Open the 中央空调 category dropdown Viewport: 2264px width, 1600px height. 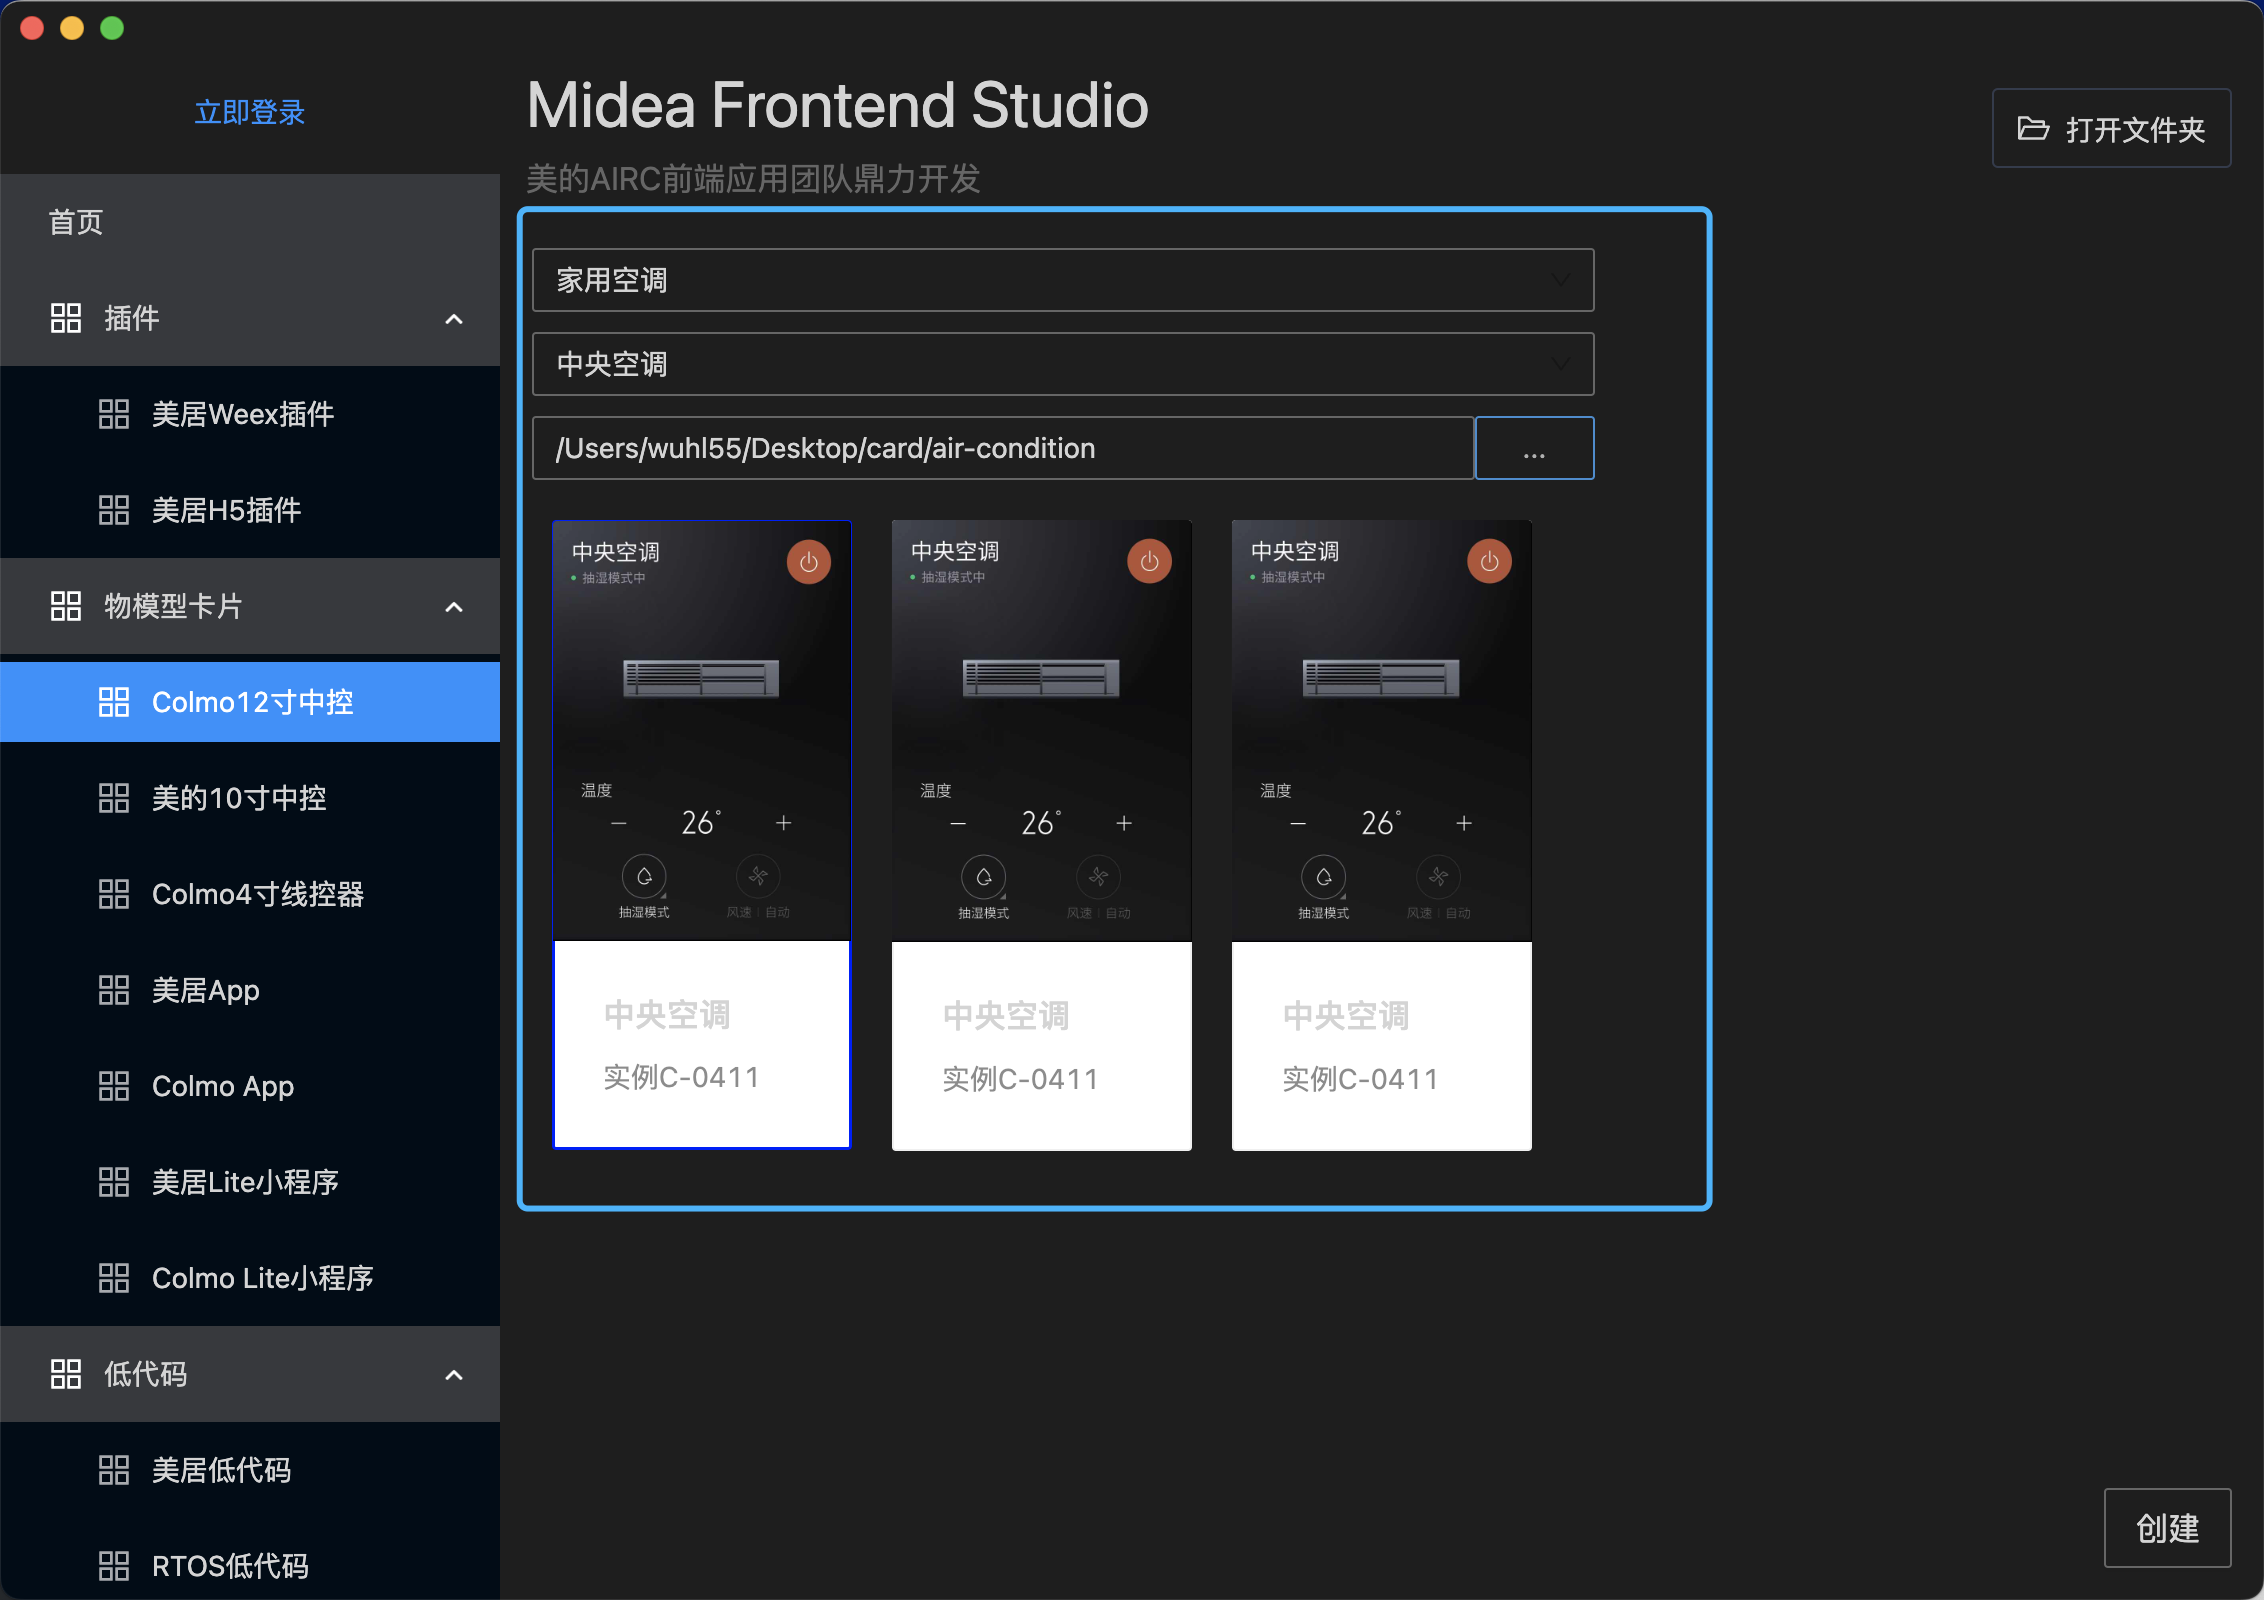coord(1063,364)
